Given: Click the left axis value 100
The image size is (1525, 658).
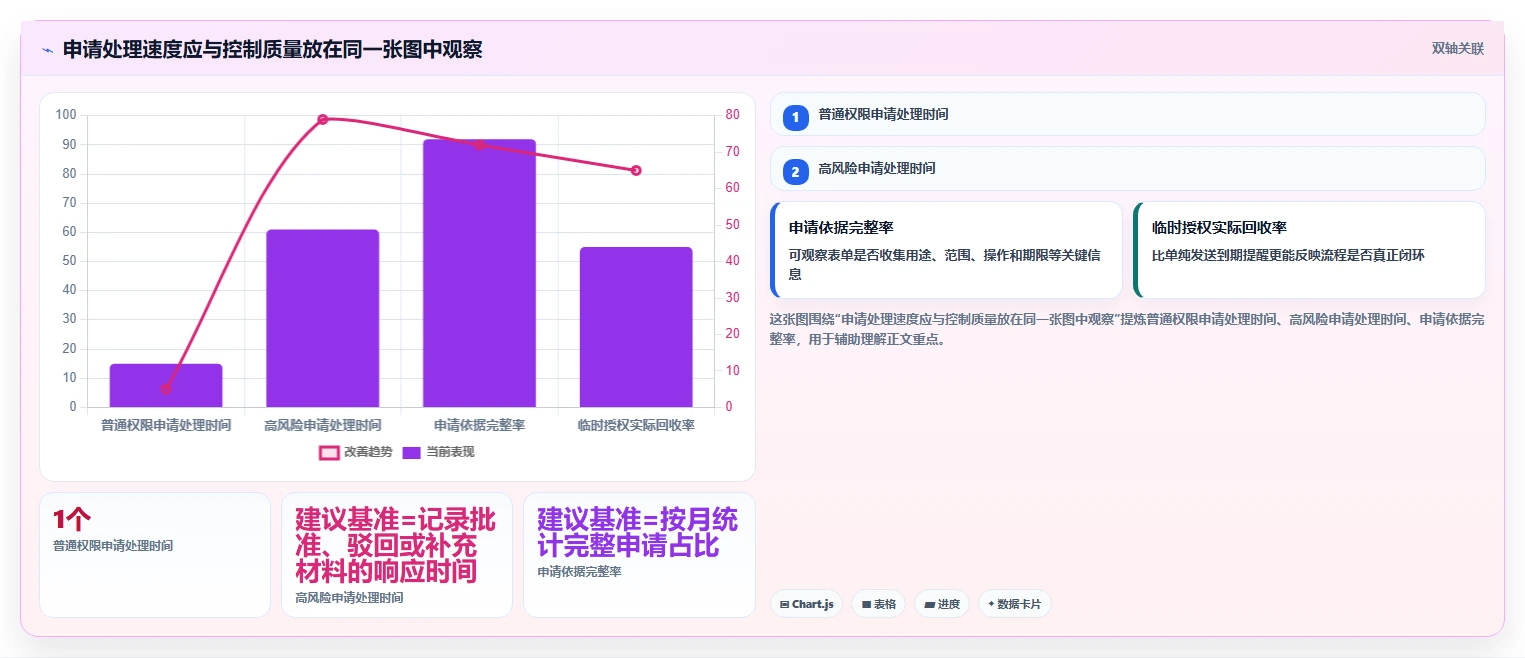Looking at the screenshot, I should pyautogui.click(x=67, y=115).
